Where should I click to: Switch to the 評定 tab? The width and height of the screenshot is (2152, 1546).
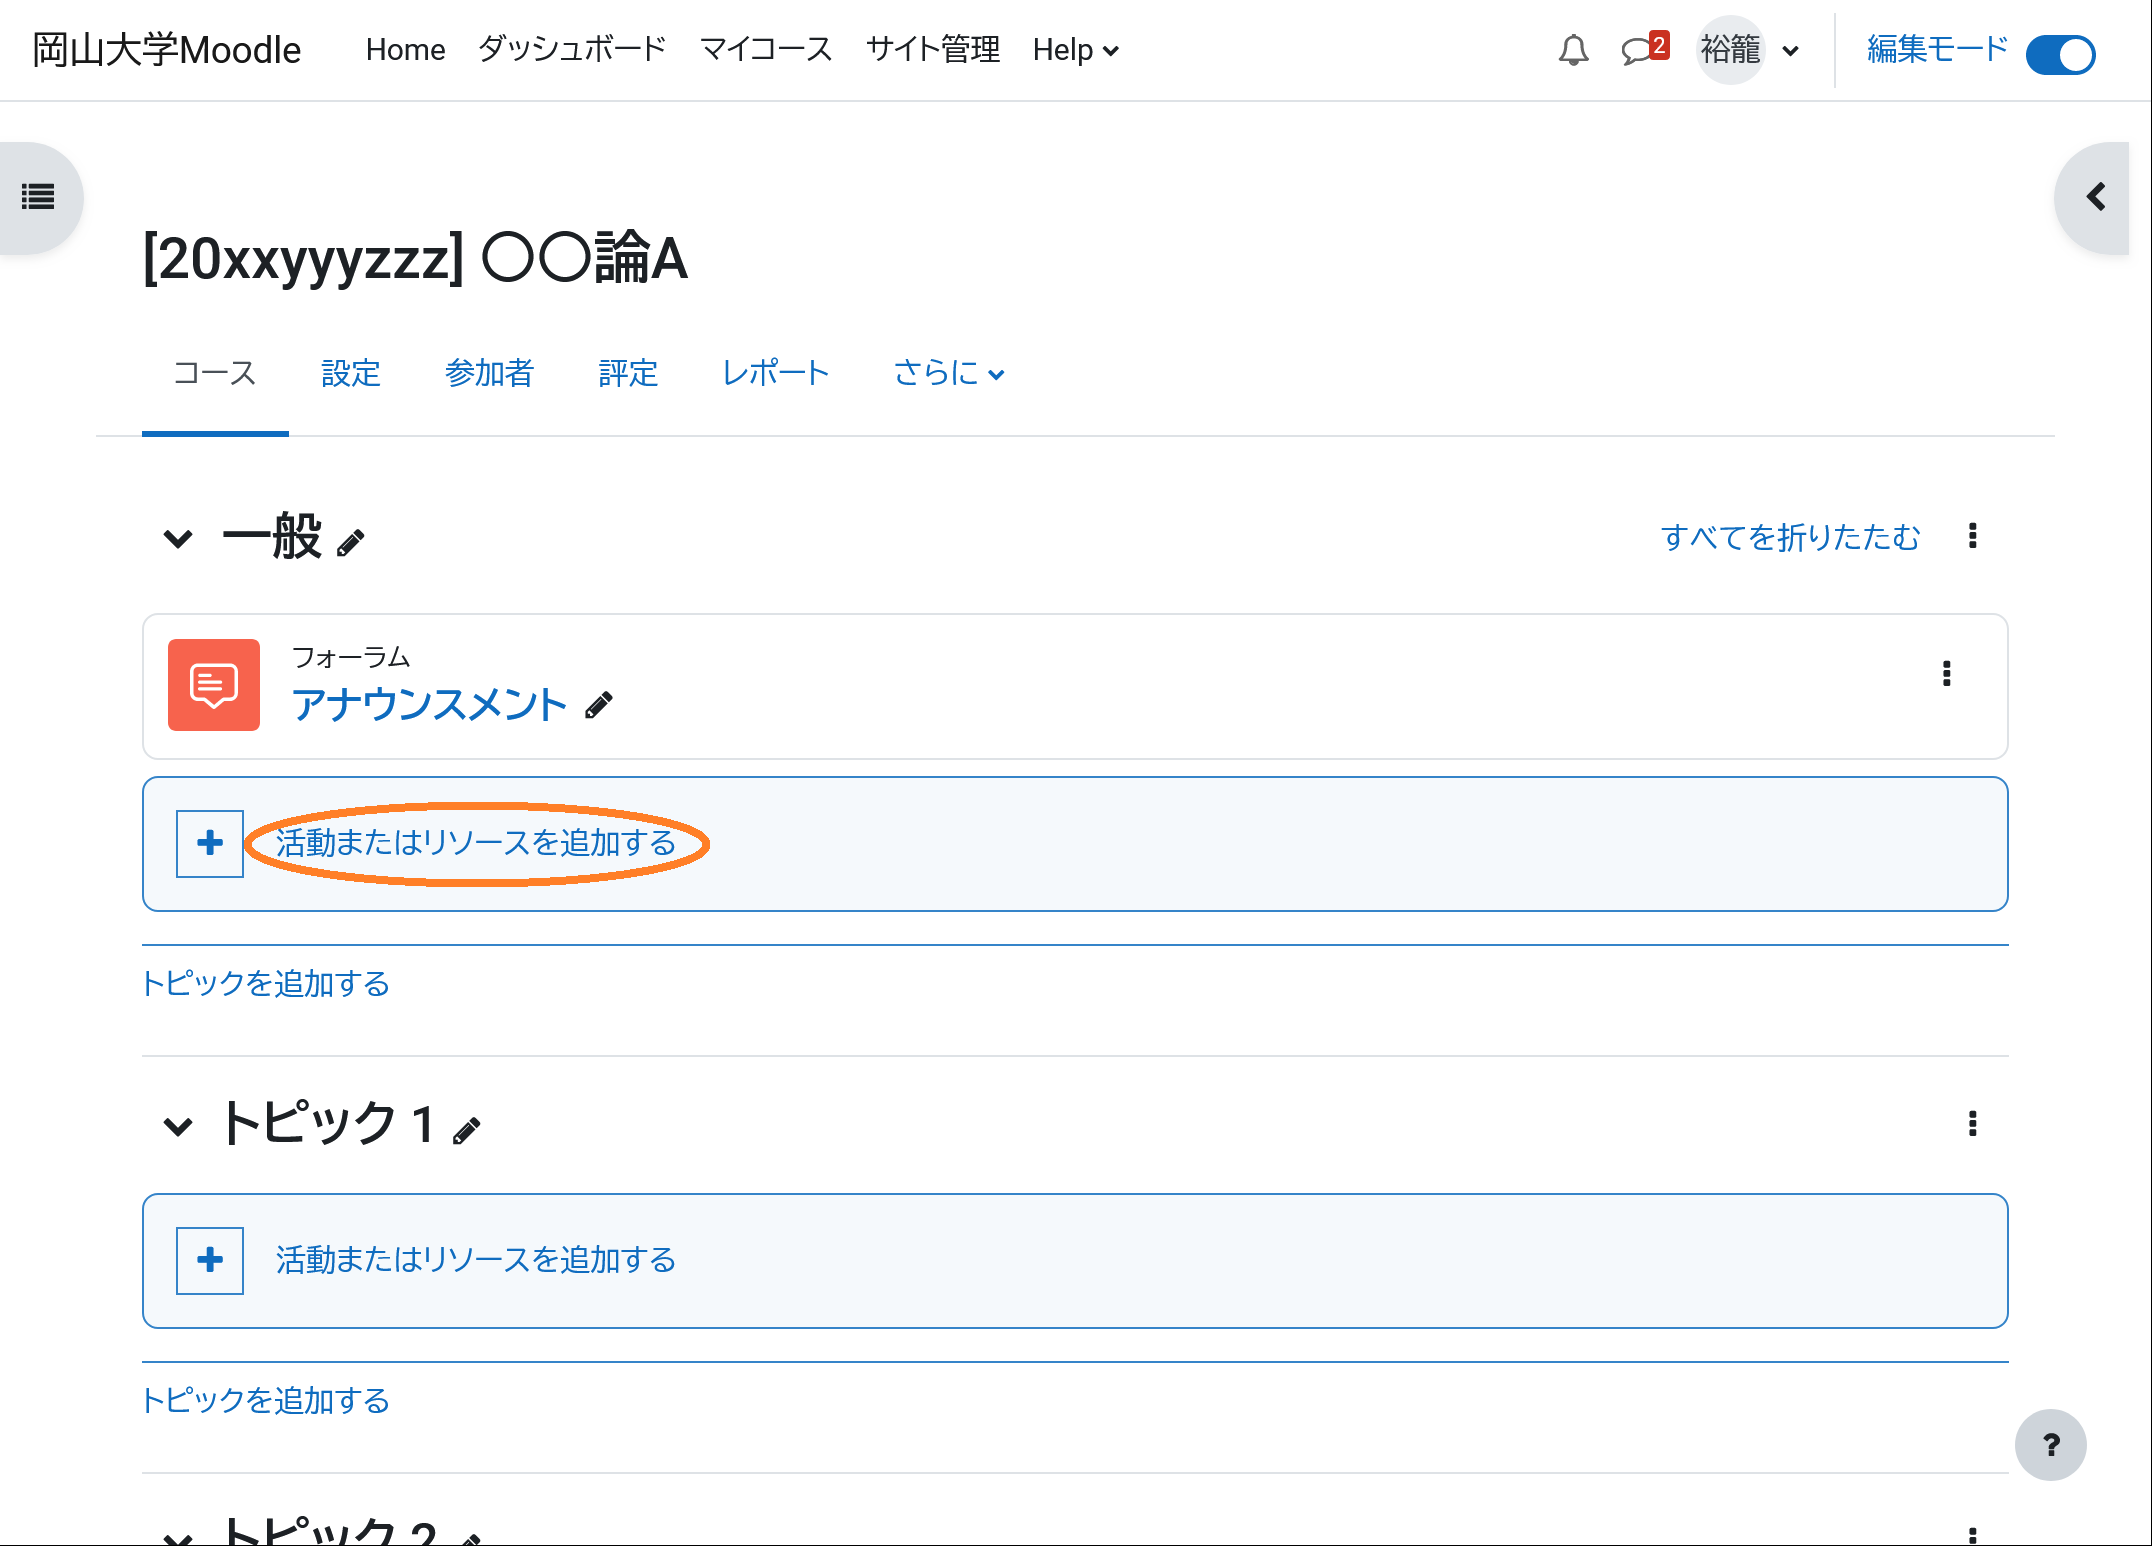tap(628, 374)
